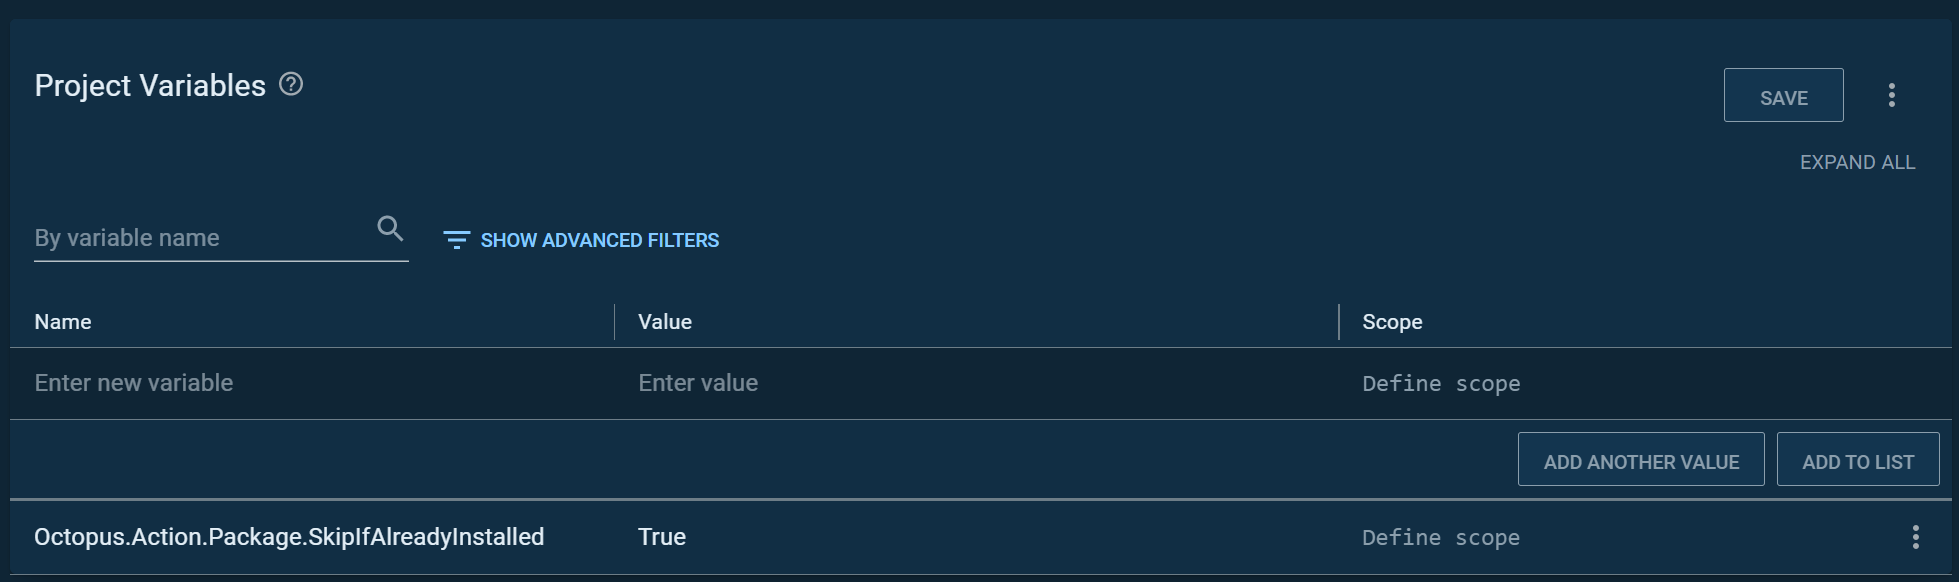Viewport: 1959px width, 582px height.
Task: Click Add Another Value
Action: click(x=1641, y=460)
